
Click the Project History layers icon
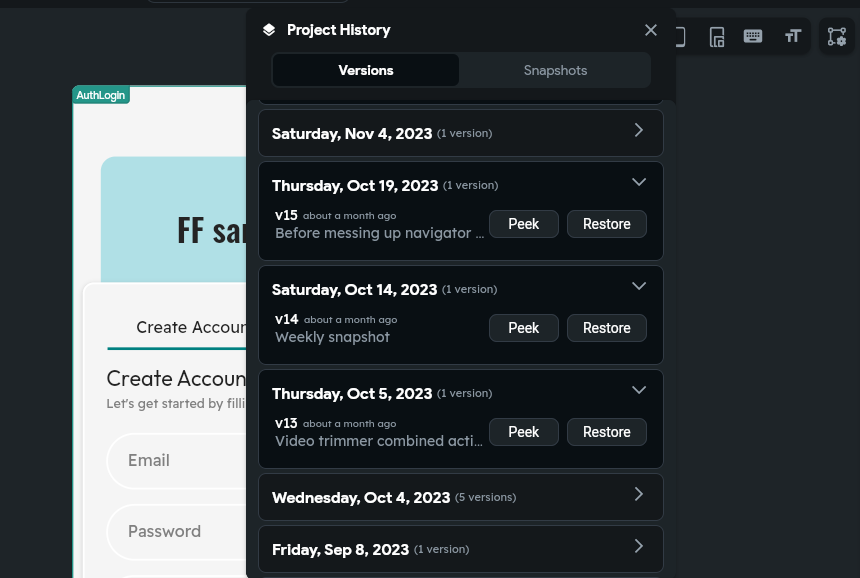coord(269,30)
